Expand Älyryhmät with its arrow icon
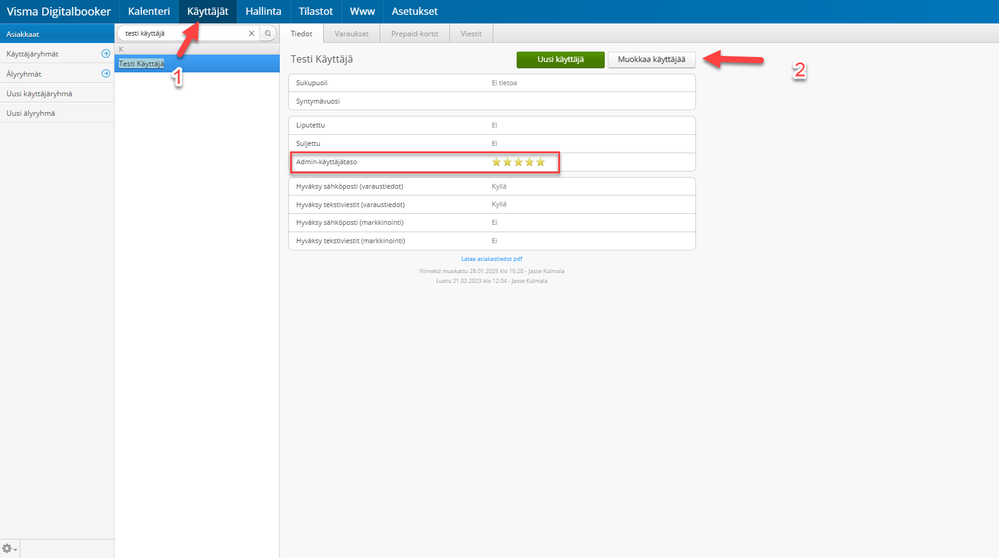Image resolution: width=999 pixels, height=558 pixels. point(106,73)
